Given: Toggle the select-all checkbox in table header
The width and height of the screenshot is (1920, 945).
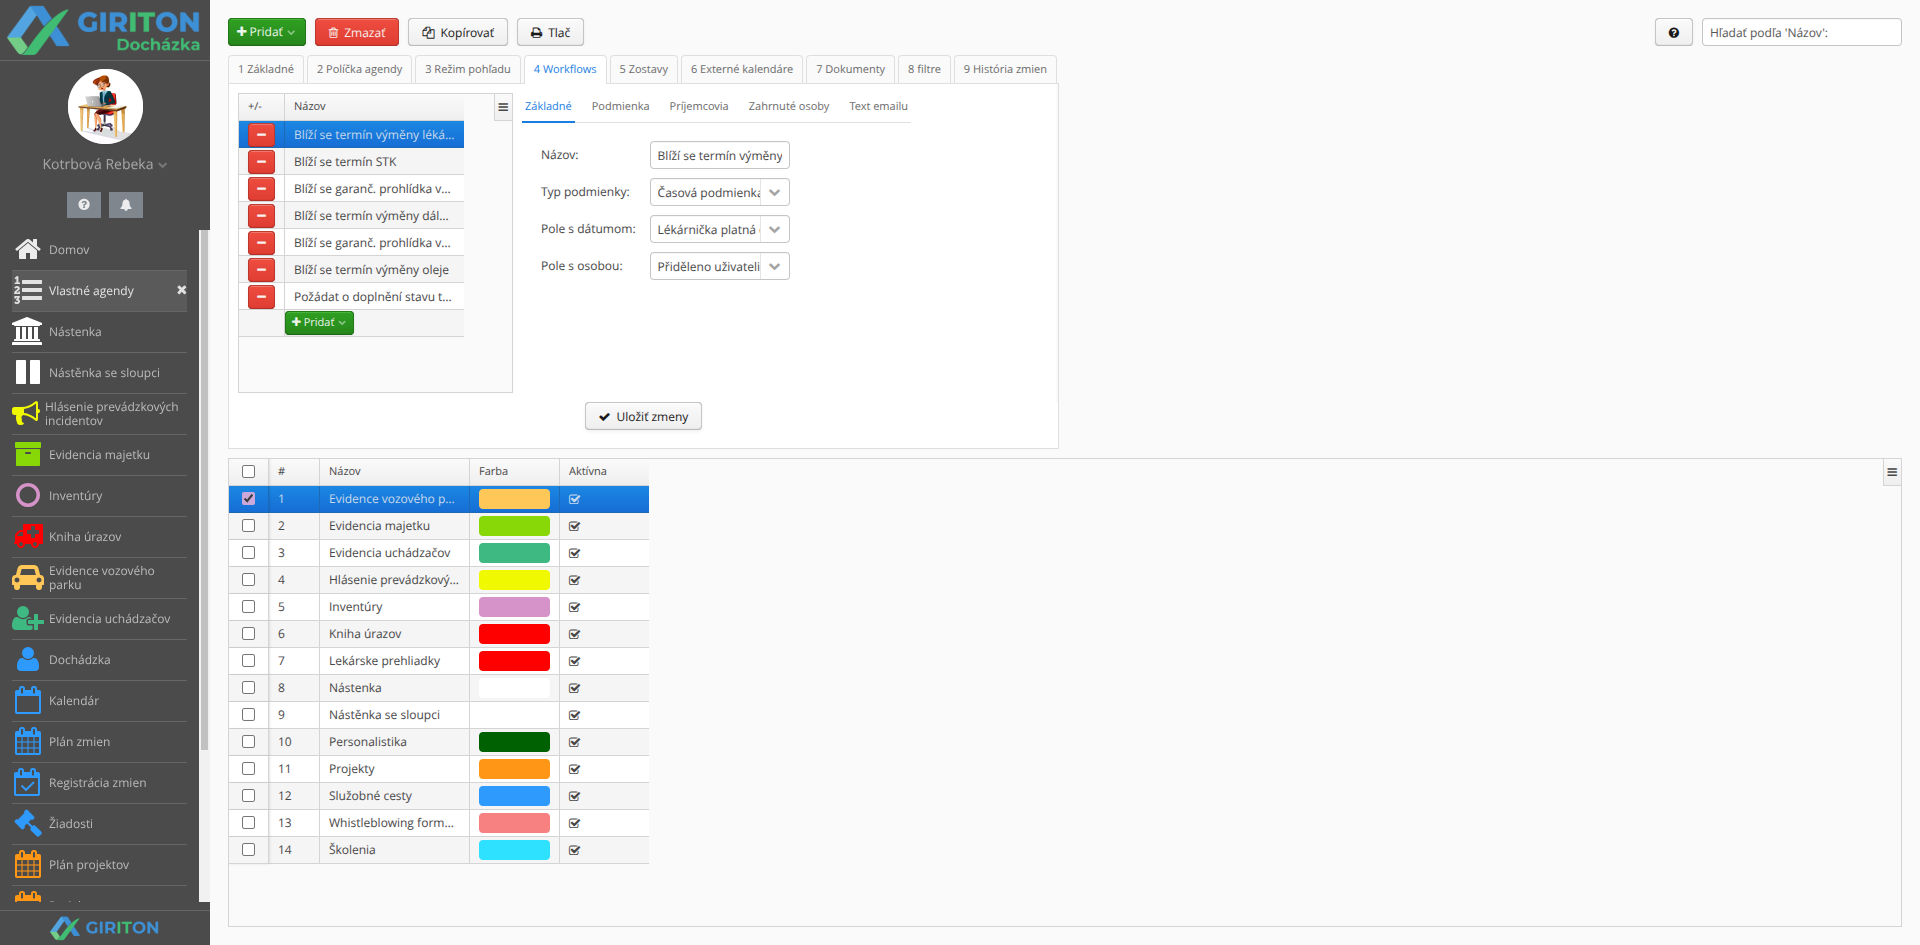Looking at the screenshot, I should click(x=248, y=472).
